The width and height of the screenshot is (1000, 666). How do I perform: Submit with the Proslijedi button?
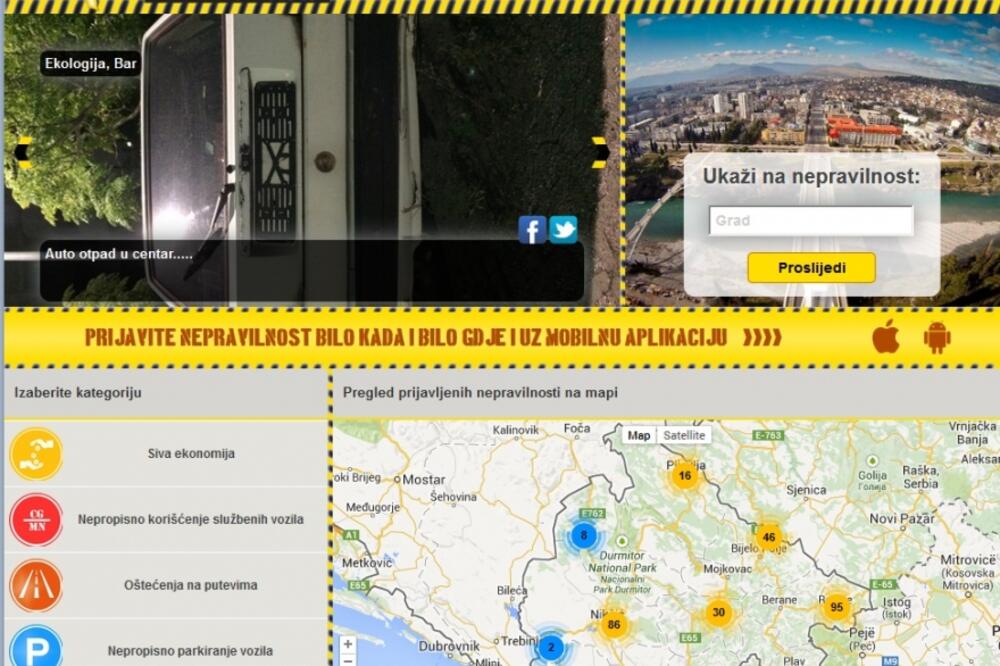click(x=810, y=267)
